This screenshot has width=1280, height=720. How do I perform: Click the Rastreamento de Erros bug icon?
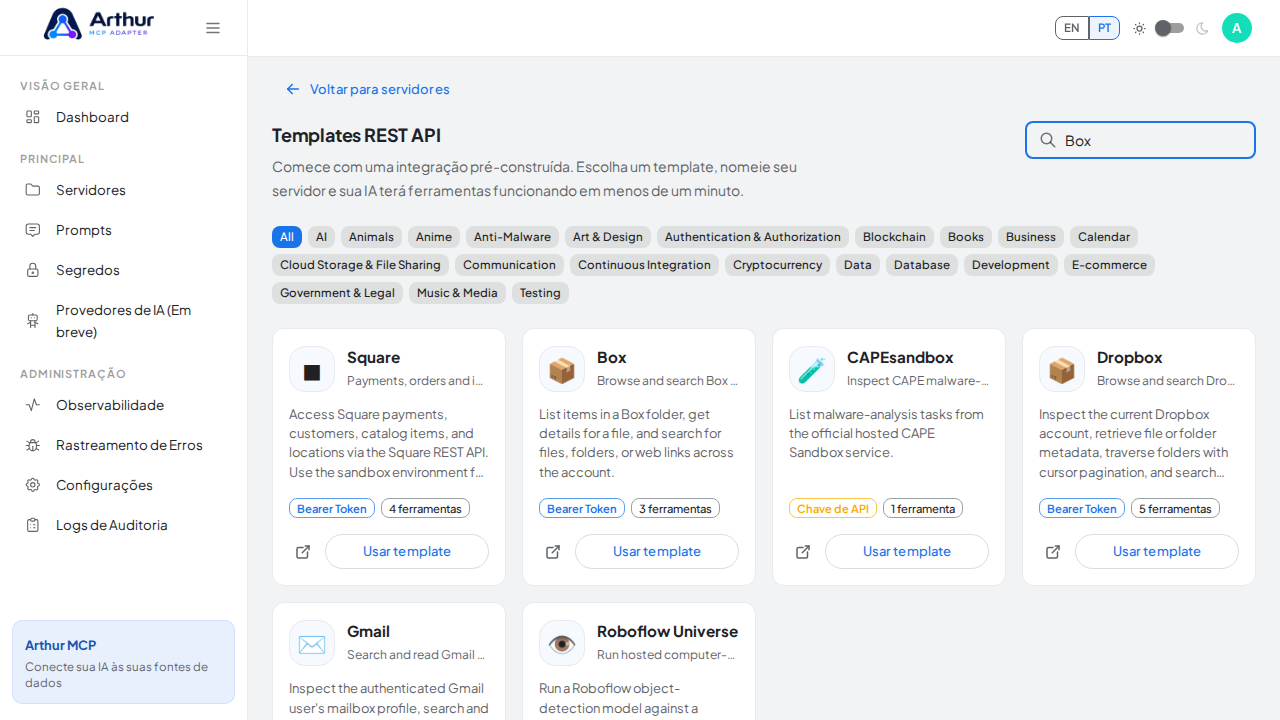tap(33, 445)
